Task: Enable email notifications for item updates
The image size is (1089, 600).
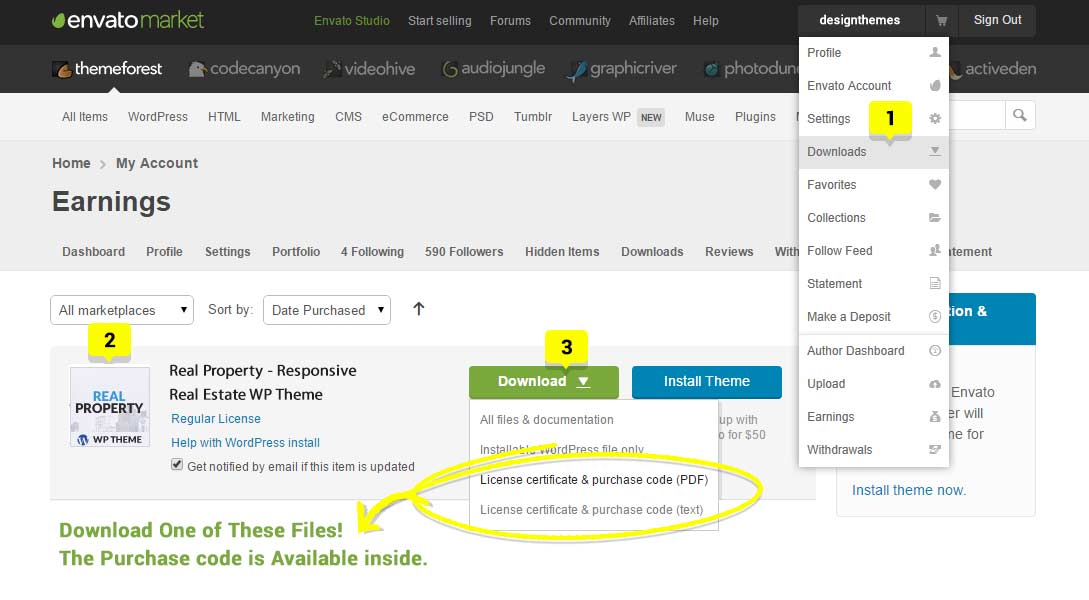Action: tap(176, 464)
